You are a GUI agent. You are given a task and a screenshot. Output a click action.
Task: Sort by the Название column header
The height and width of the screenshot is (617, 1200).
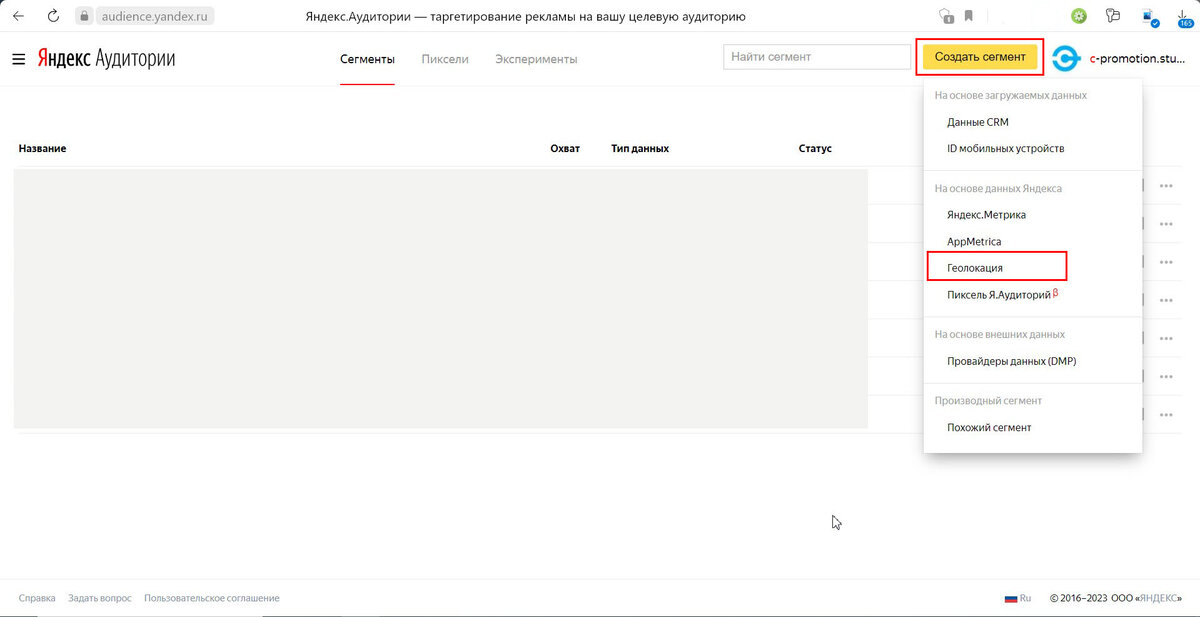pos(42,148)
